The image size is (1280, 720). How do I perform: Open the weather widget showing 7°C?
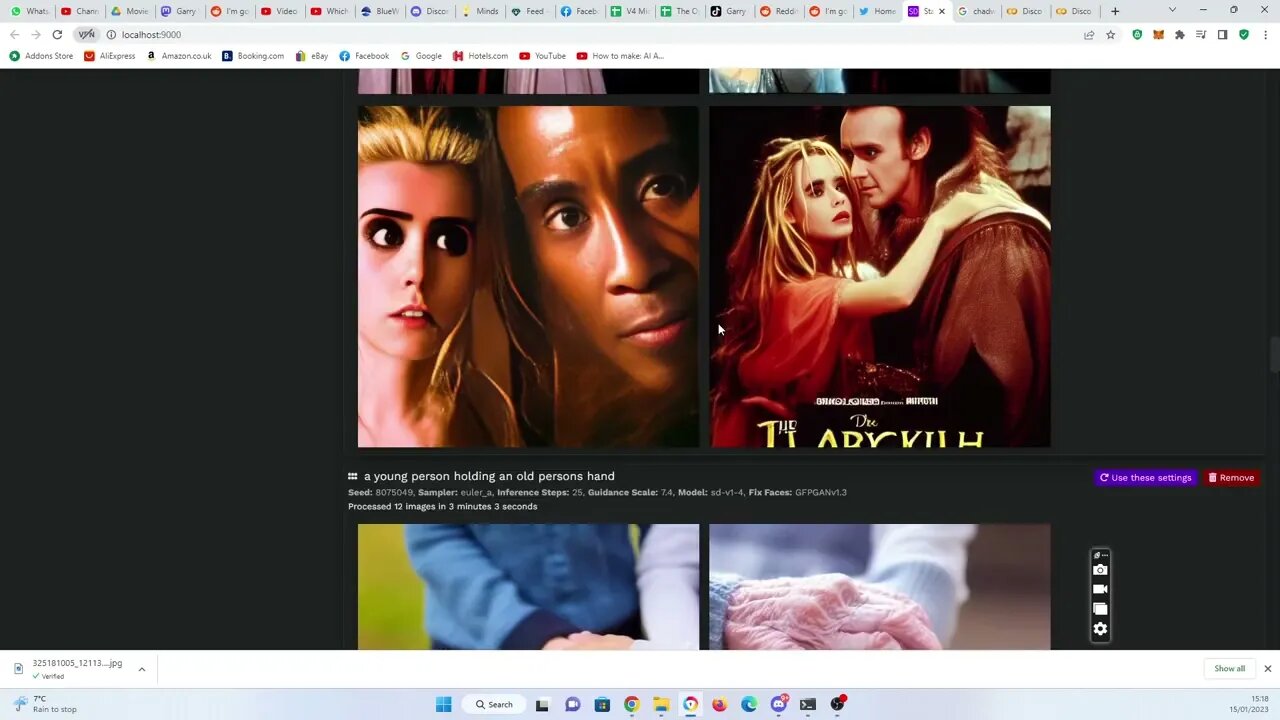coord(47,704)
